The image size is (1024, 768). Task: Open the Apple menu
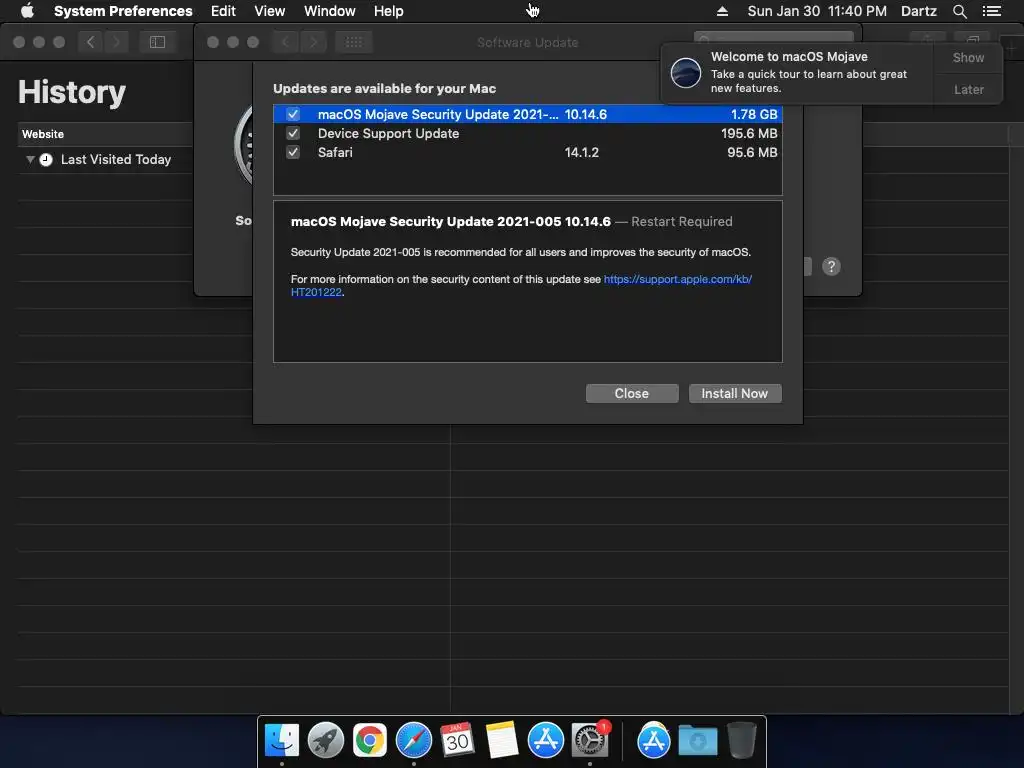point(27,11)
